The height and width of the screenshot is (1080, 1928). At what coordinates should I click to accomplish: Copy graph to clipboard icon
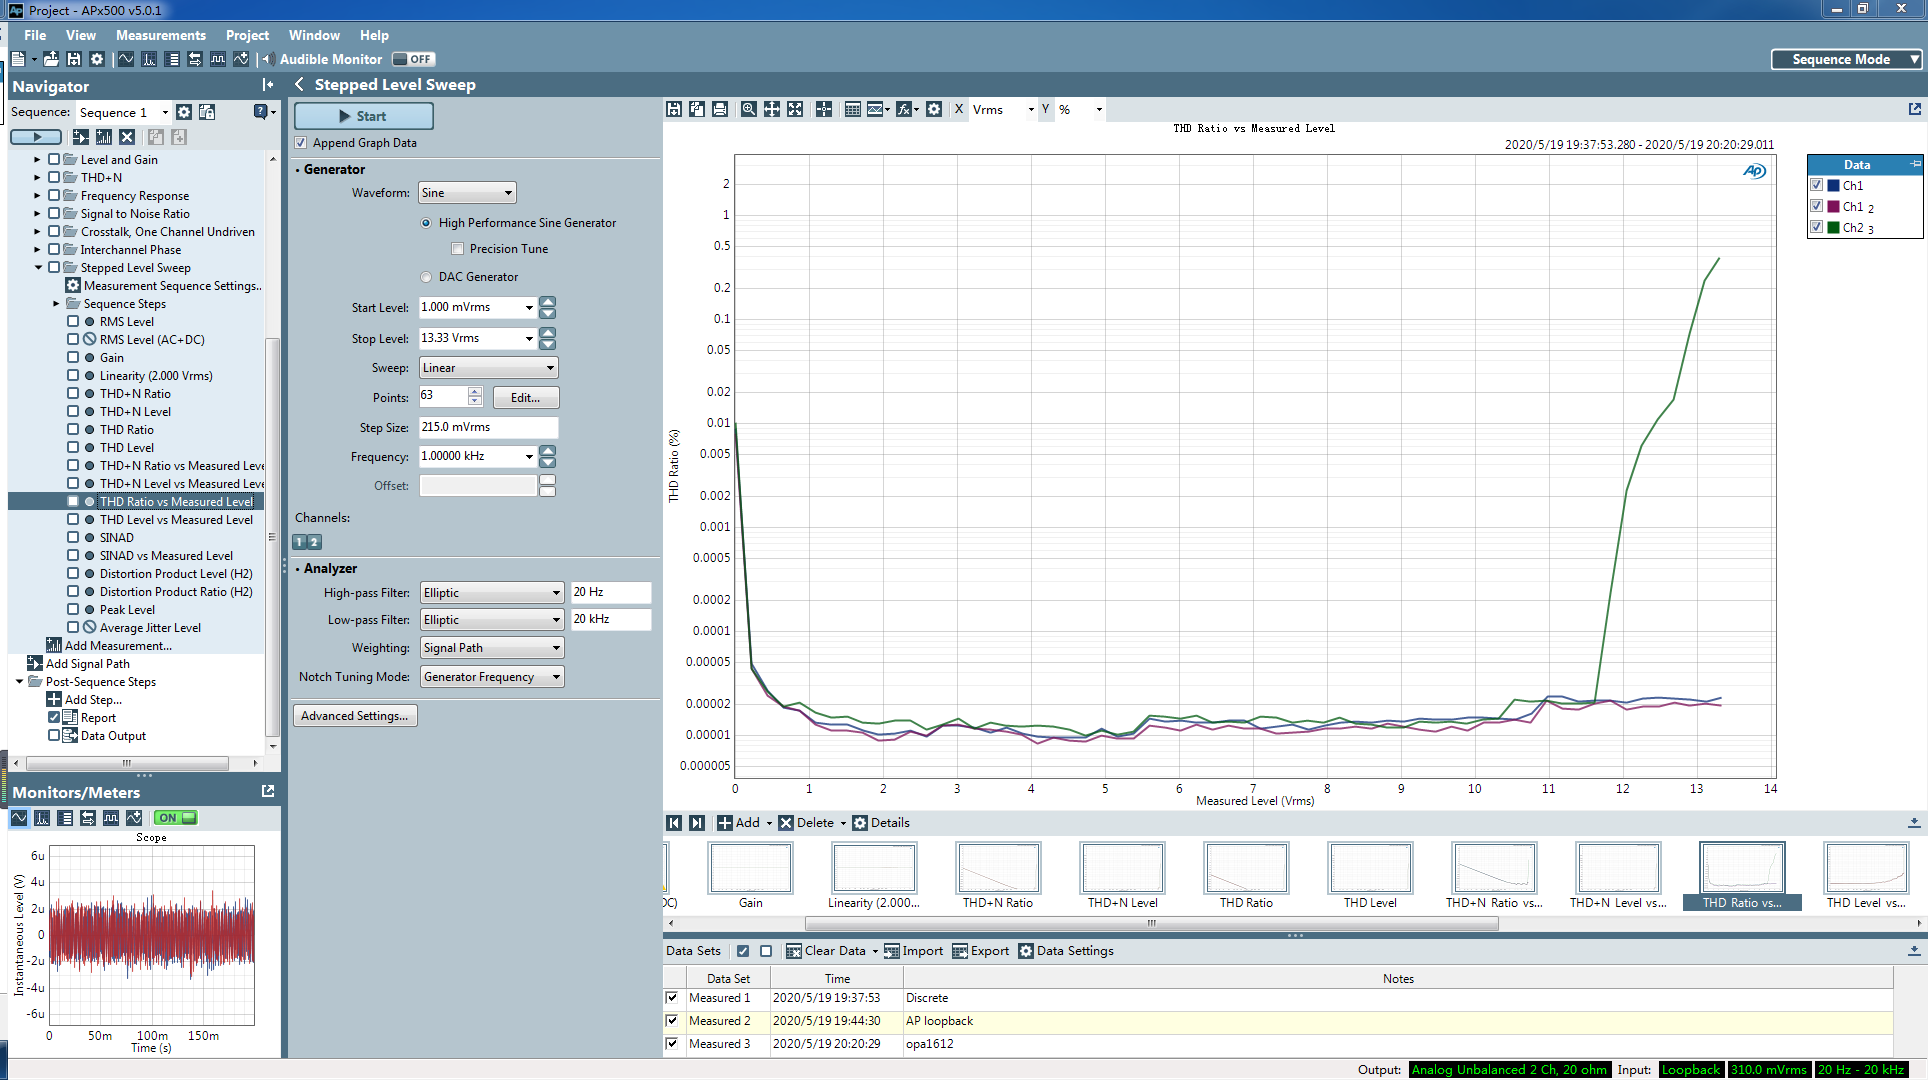pos(697,109)
